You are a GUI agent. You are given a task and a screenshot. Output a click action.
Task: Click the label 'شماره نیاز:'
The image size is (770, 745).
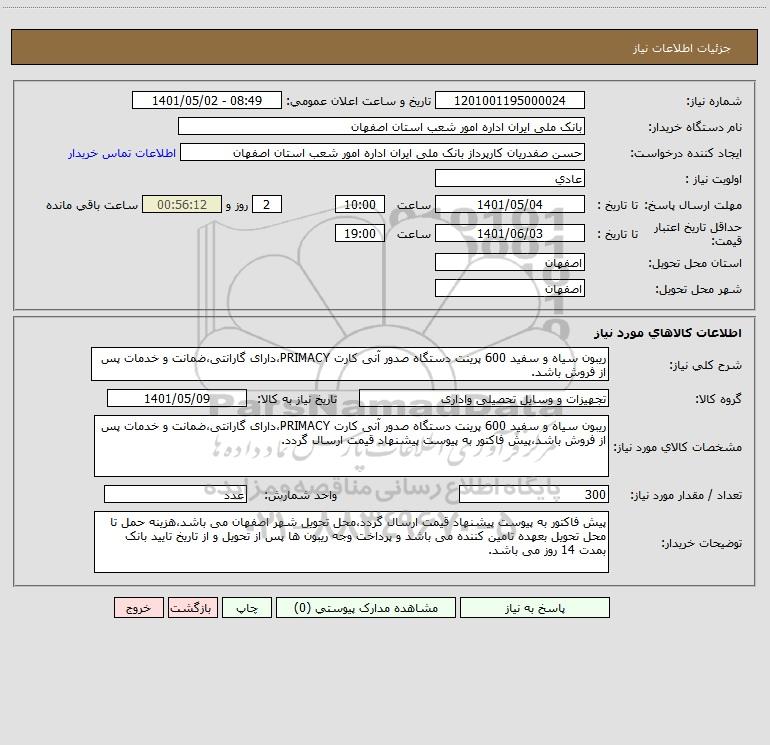tap(714, 101)
